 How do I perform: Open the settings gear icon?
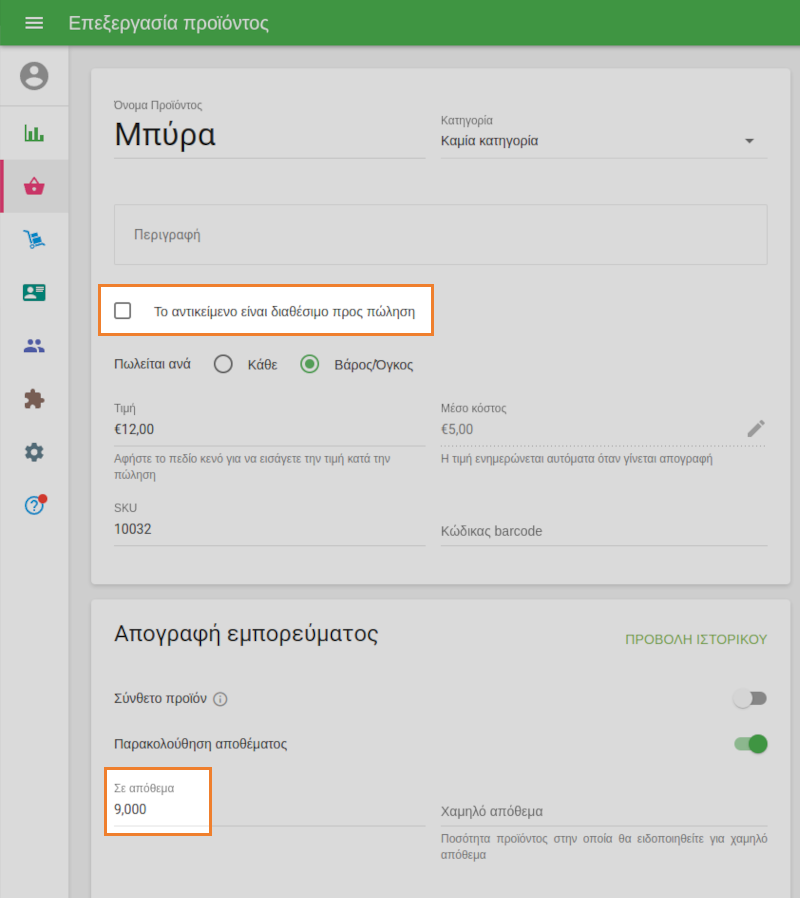[34, 452]
